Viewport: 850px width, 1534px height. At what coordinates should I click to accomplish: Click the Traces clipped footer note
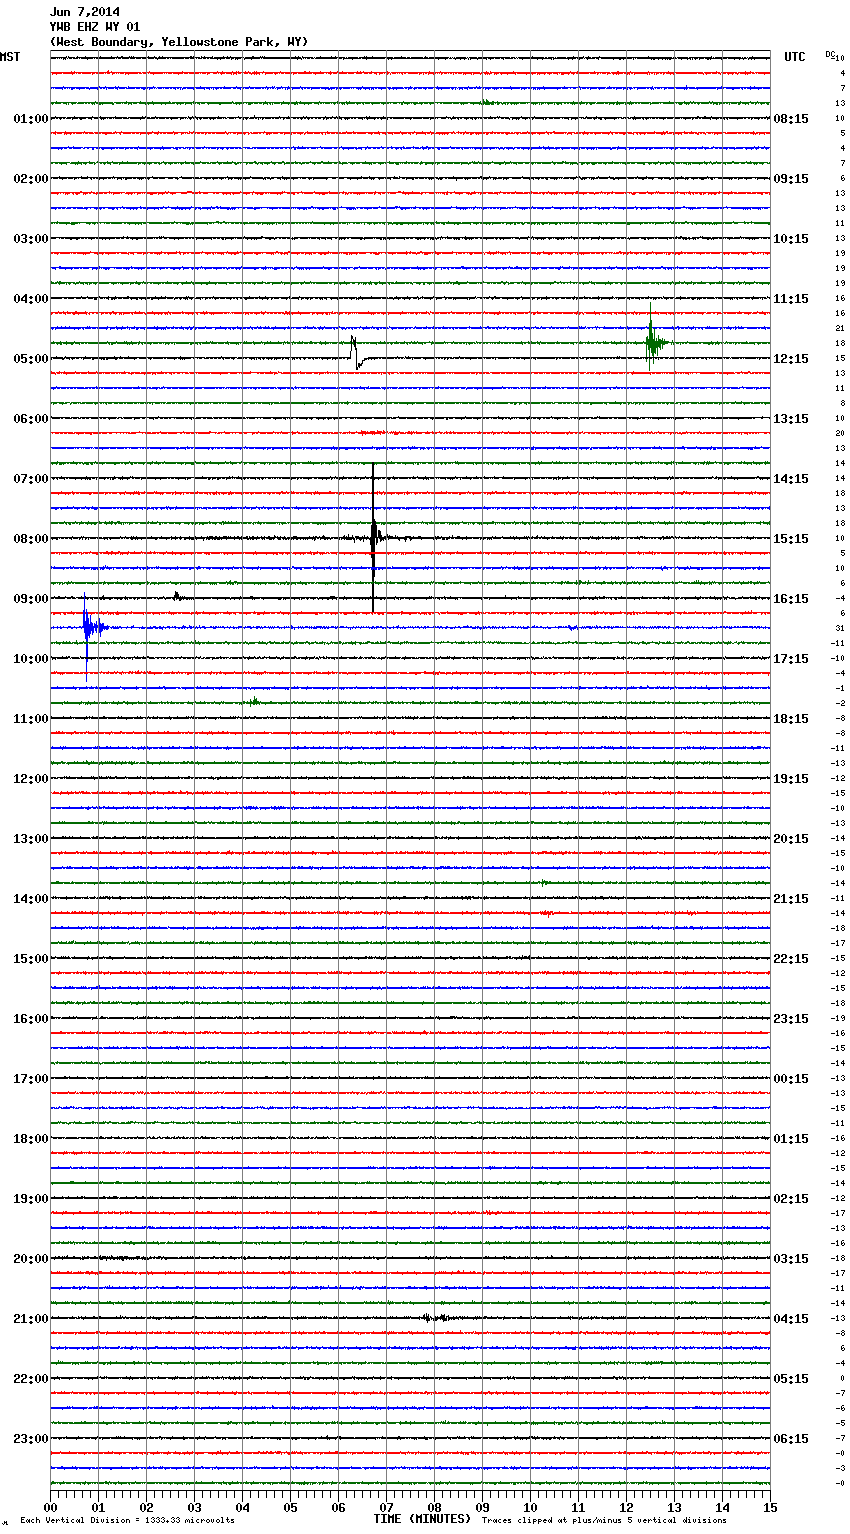[x=604, y=1521]
